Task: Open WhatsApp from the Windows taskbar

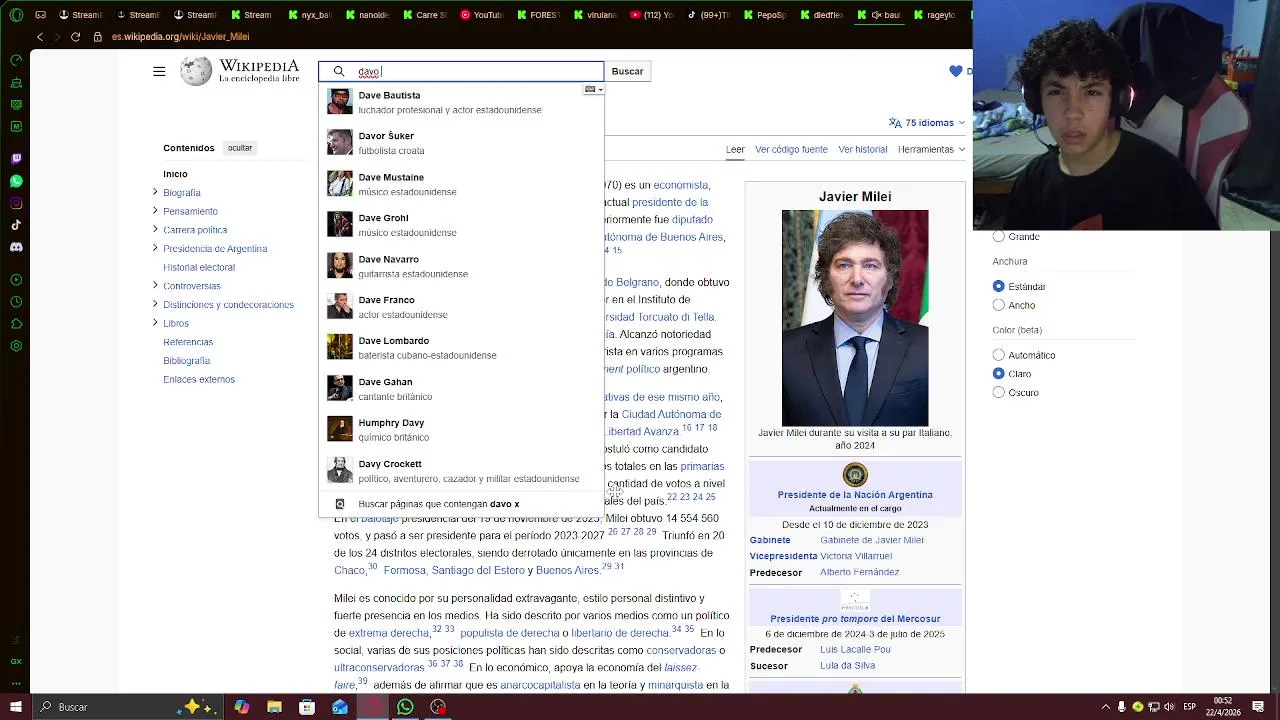Action: (x=405, y=707)
